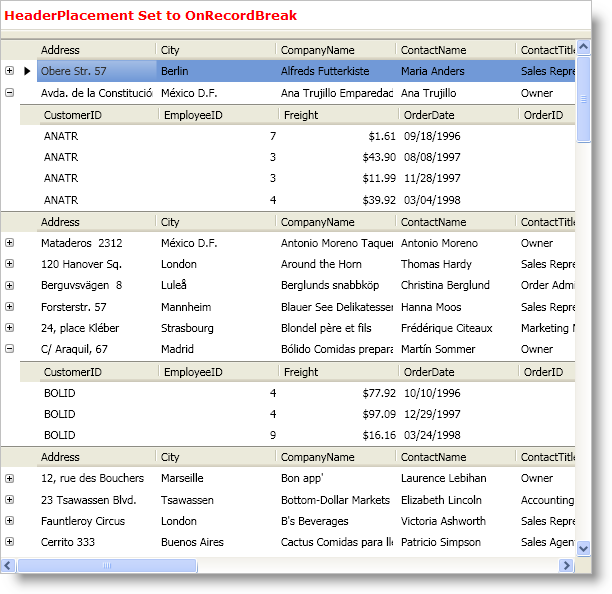Click ContactName header above Laurence Lebihan

tap(456, 457)
